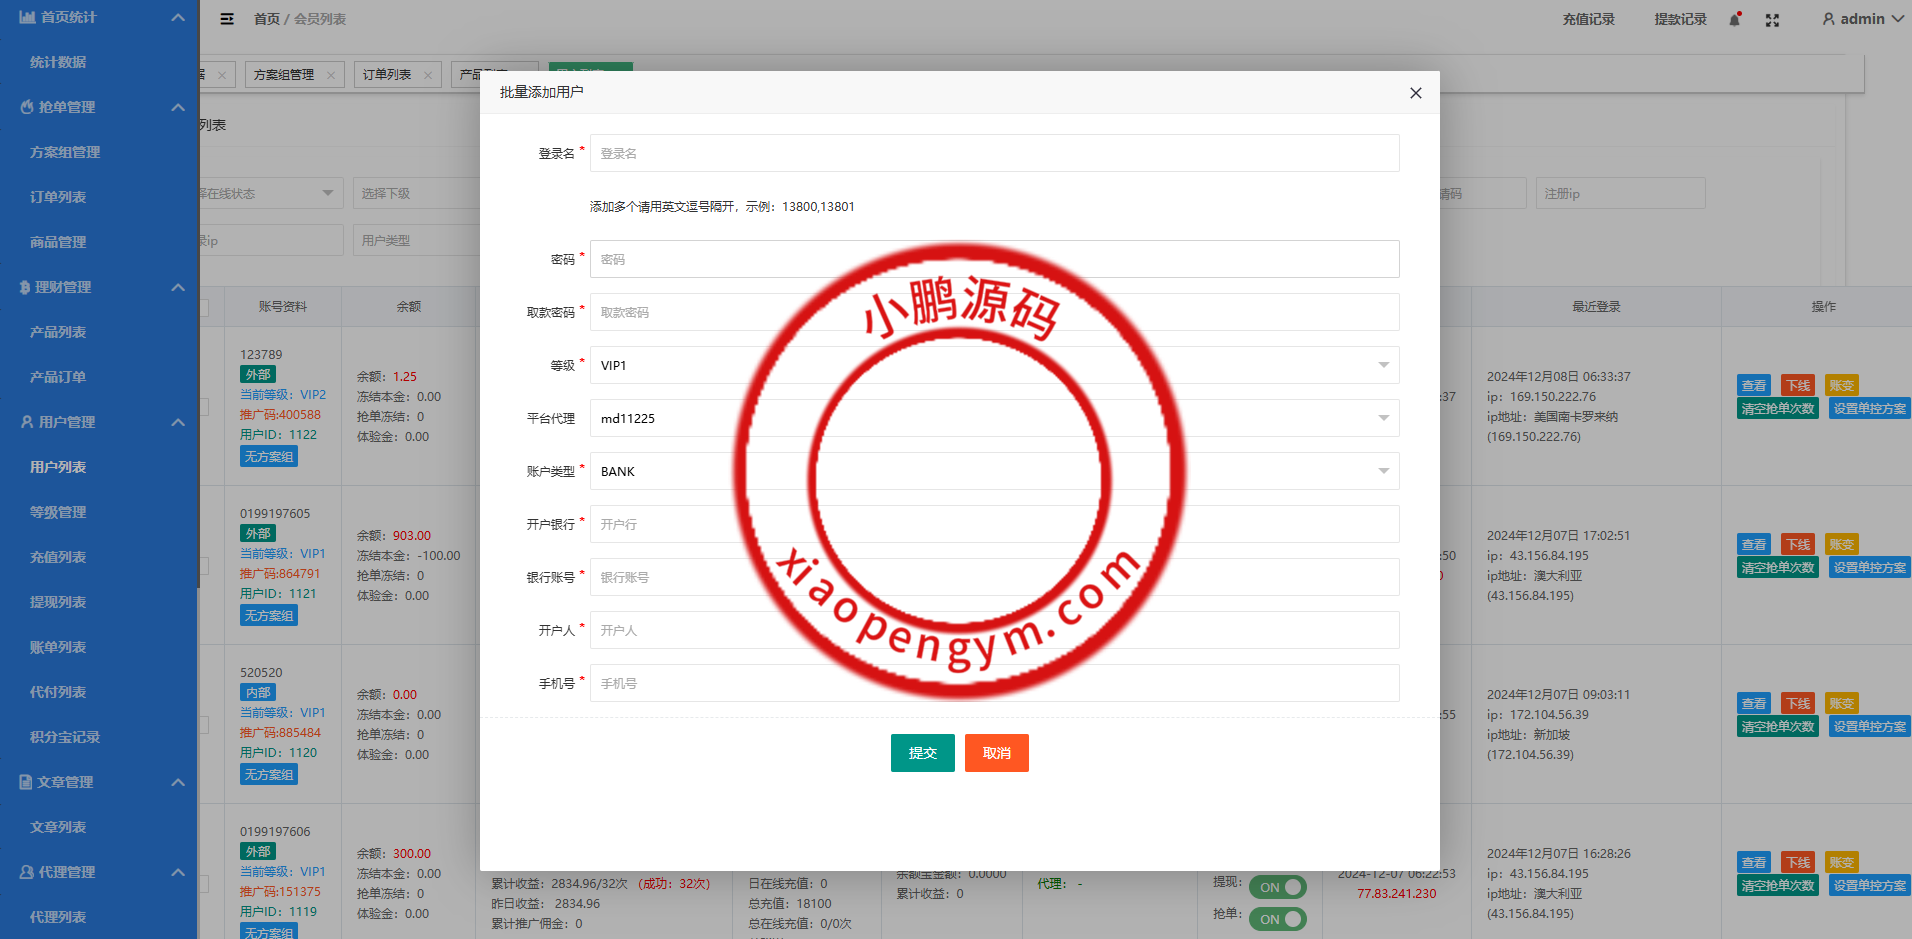
Task: Open the notification bell icon
Action: [1735, 20]
